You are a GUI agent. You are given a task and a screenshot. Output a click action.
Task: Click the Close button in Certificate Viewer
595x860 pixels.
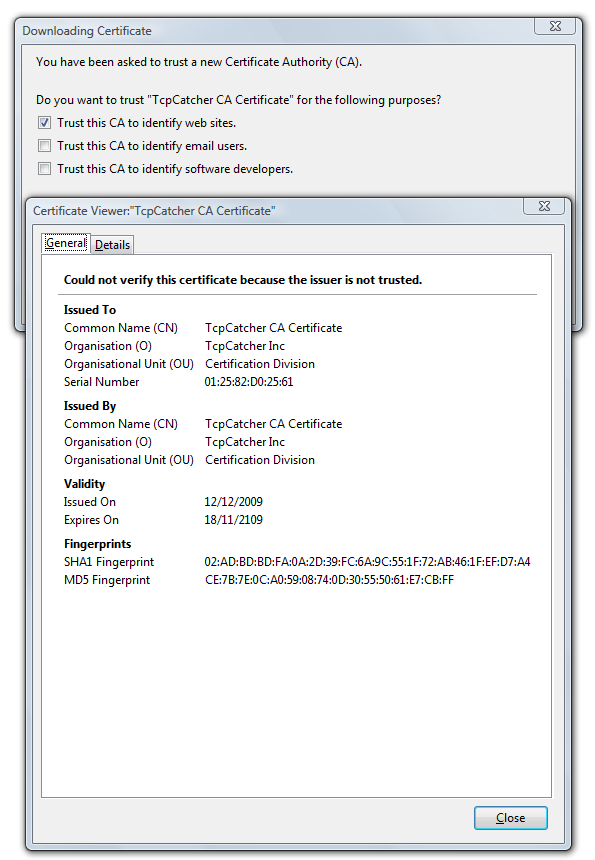coord(511,818)
